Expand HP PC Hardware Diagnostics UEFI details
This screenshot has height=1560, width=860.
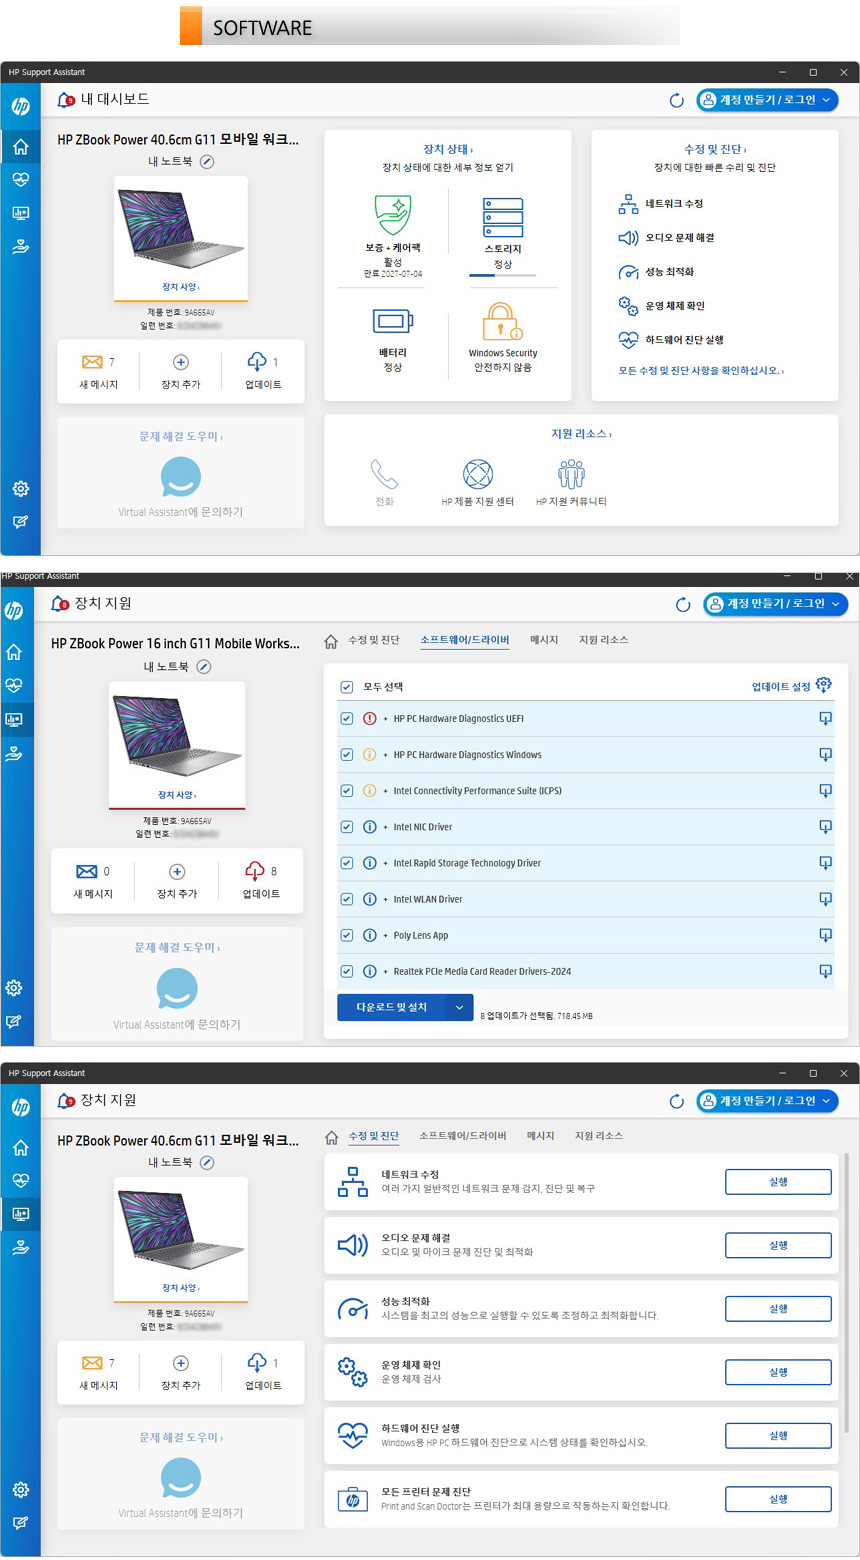click(386, 718)
